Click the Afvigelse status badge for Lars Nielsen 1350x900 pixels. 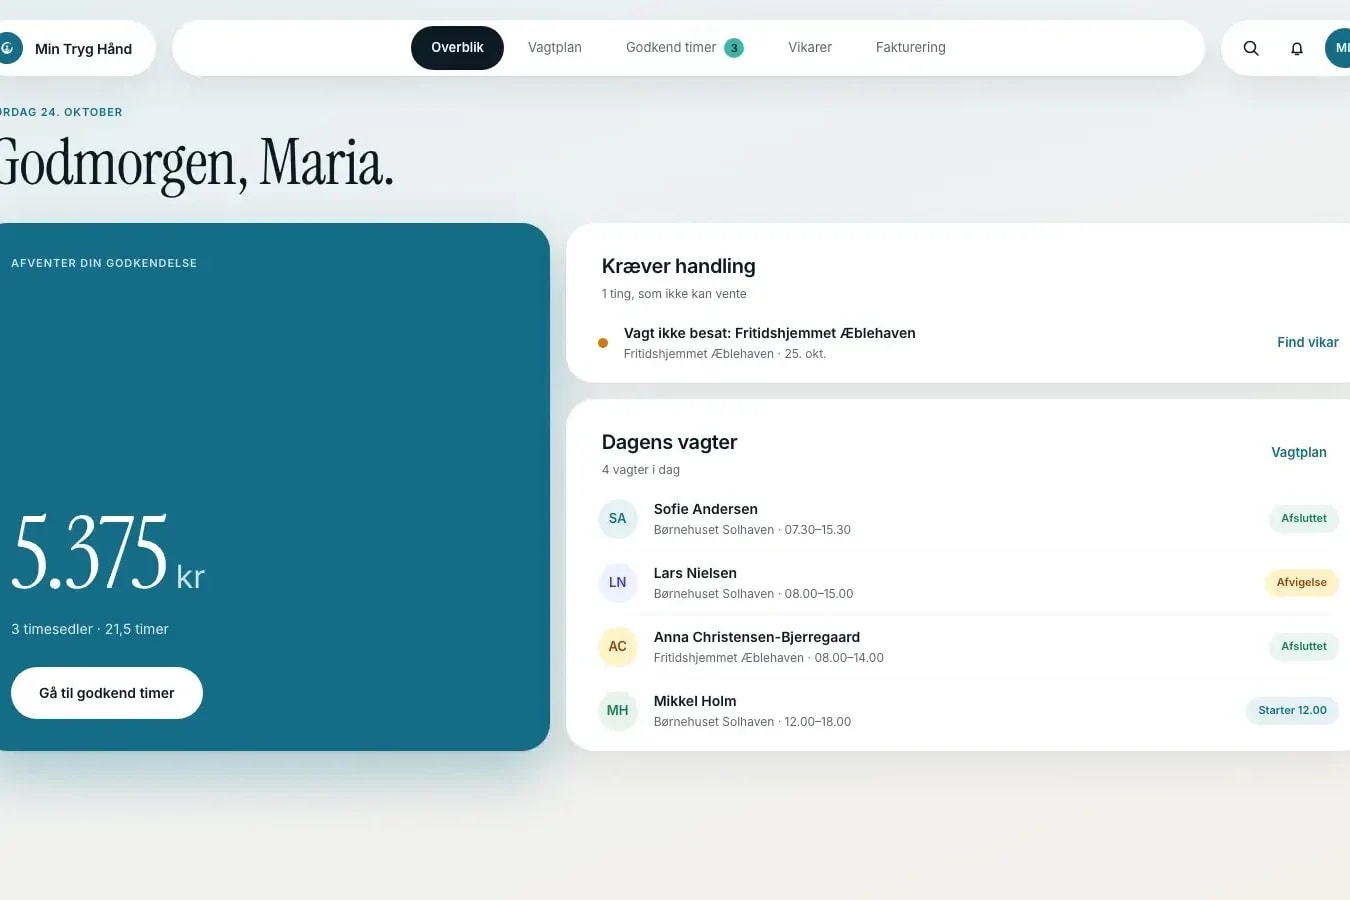(x=1302, y=583)
